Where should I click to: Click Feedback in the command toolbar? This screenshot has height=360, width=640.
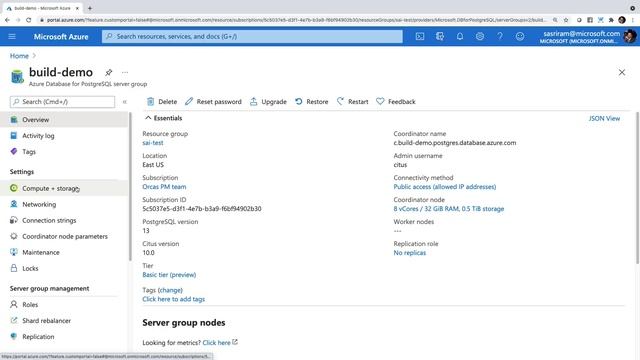point(396,102)
